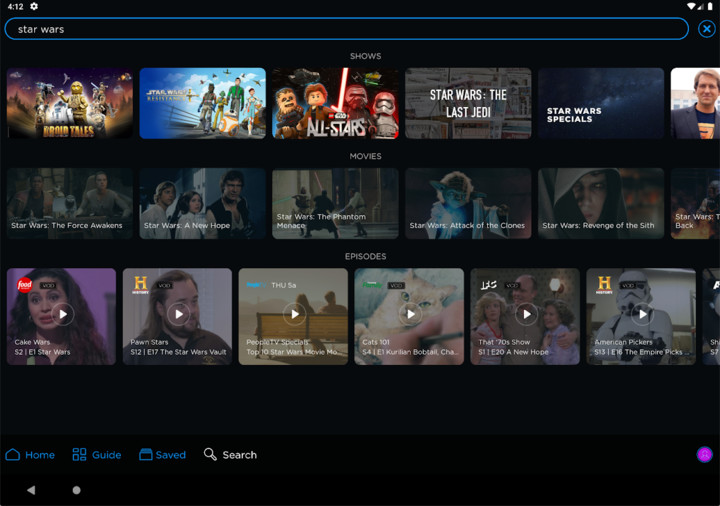720x506 pixels.
Task: Play American Pickers episode
Action: coord(642,314)
